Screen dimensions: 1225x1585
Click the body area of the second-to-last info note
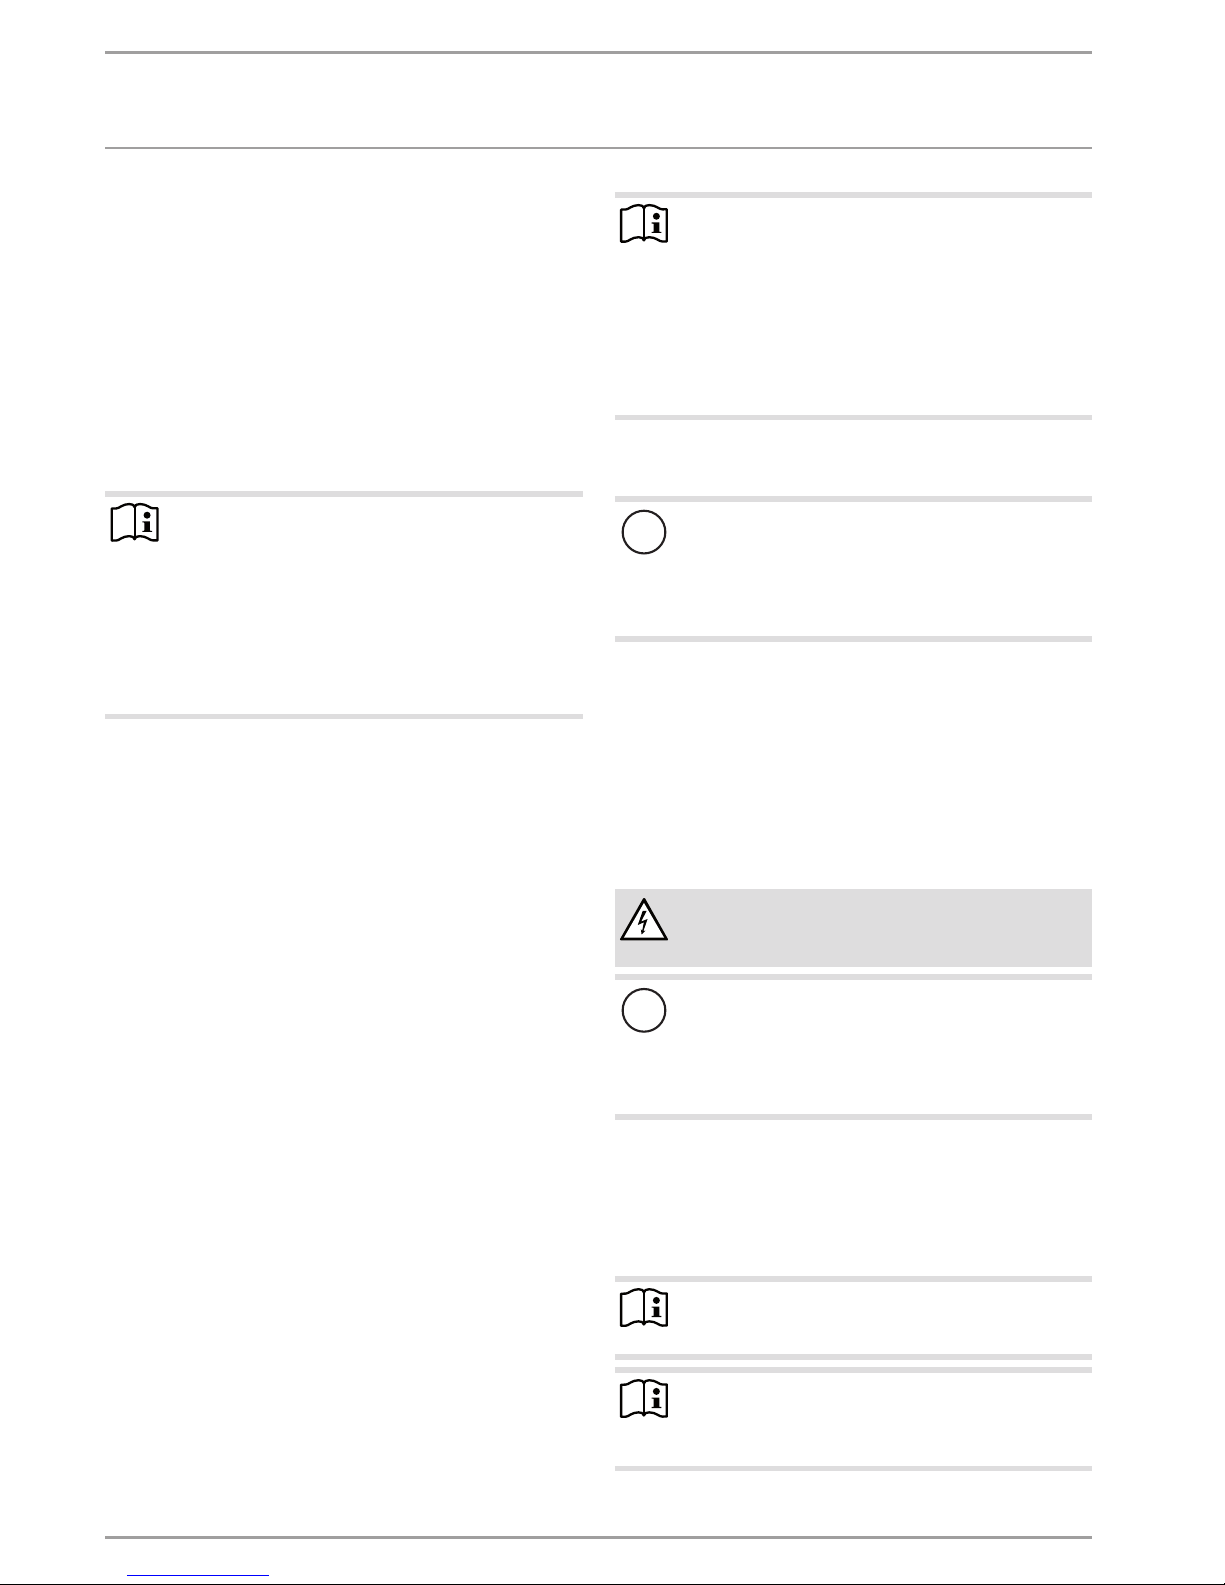(x=880, y=1318)
